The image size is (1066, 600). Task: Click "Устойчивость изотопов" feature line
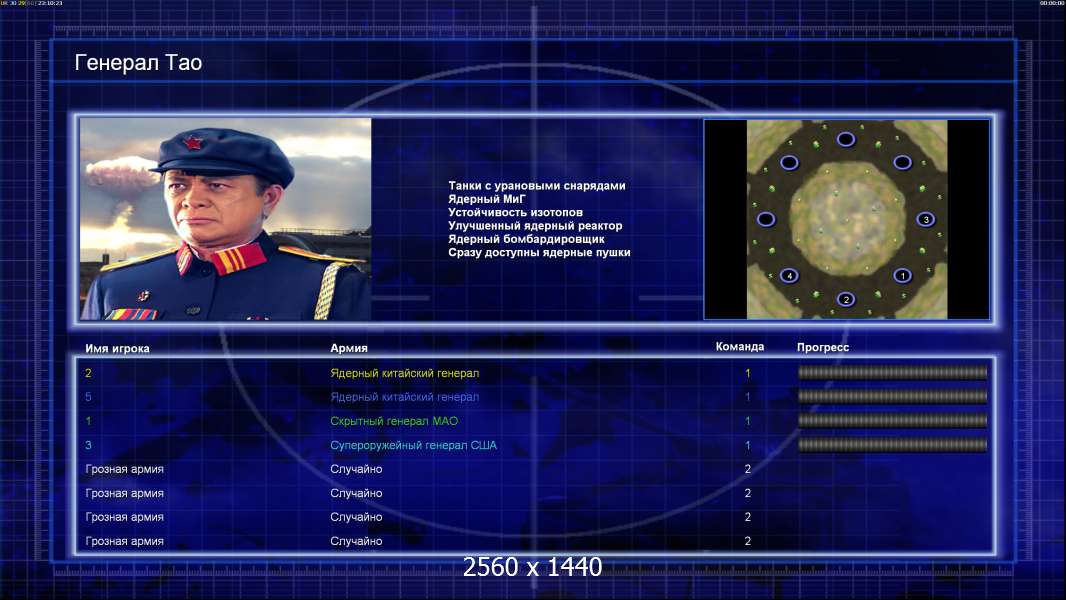tap(515, 212)
